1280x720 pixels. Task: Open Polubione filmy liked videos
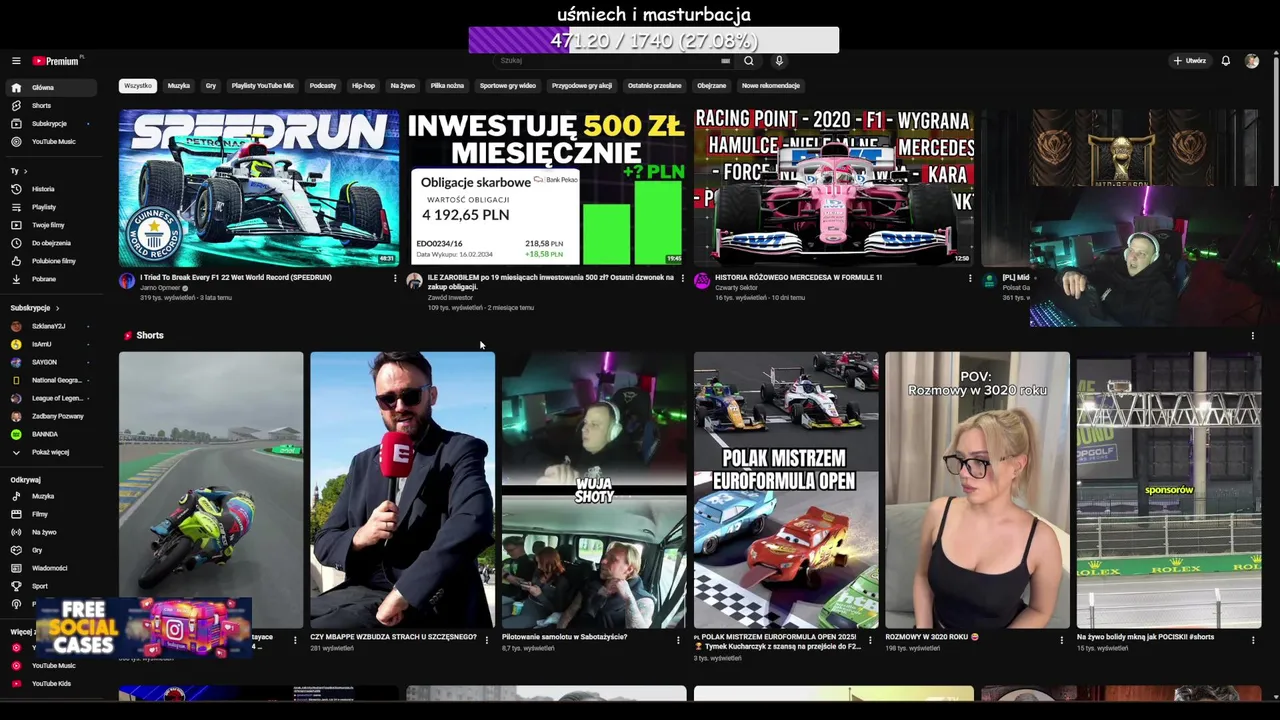(x=50, y=261)
